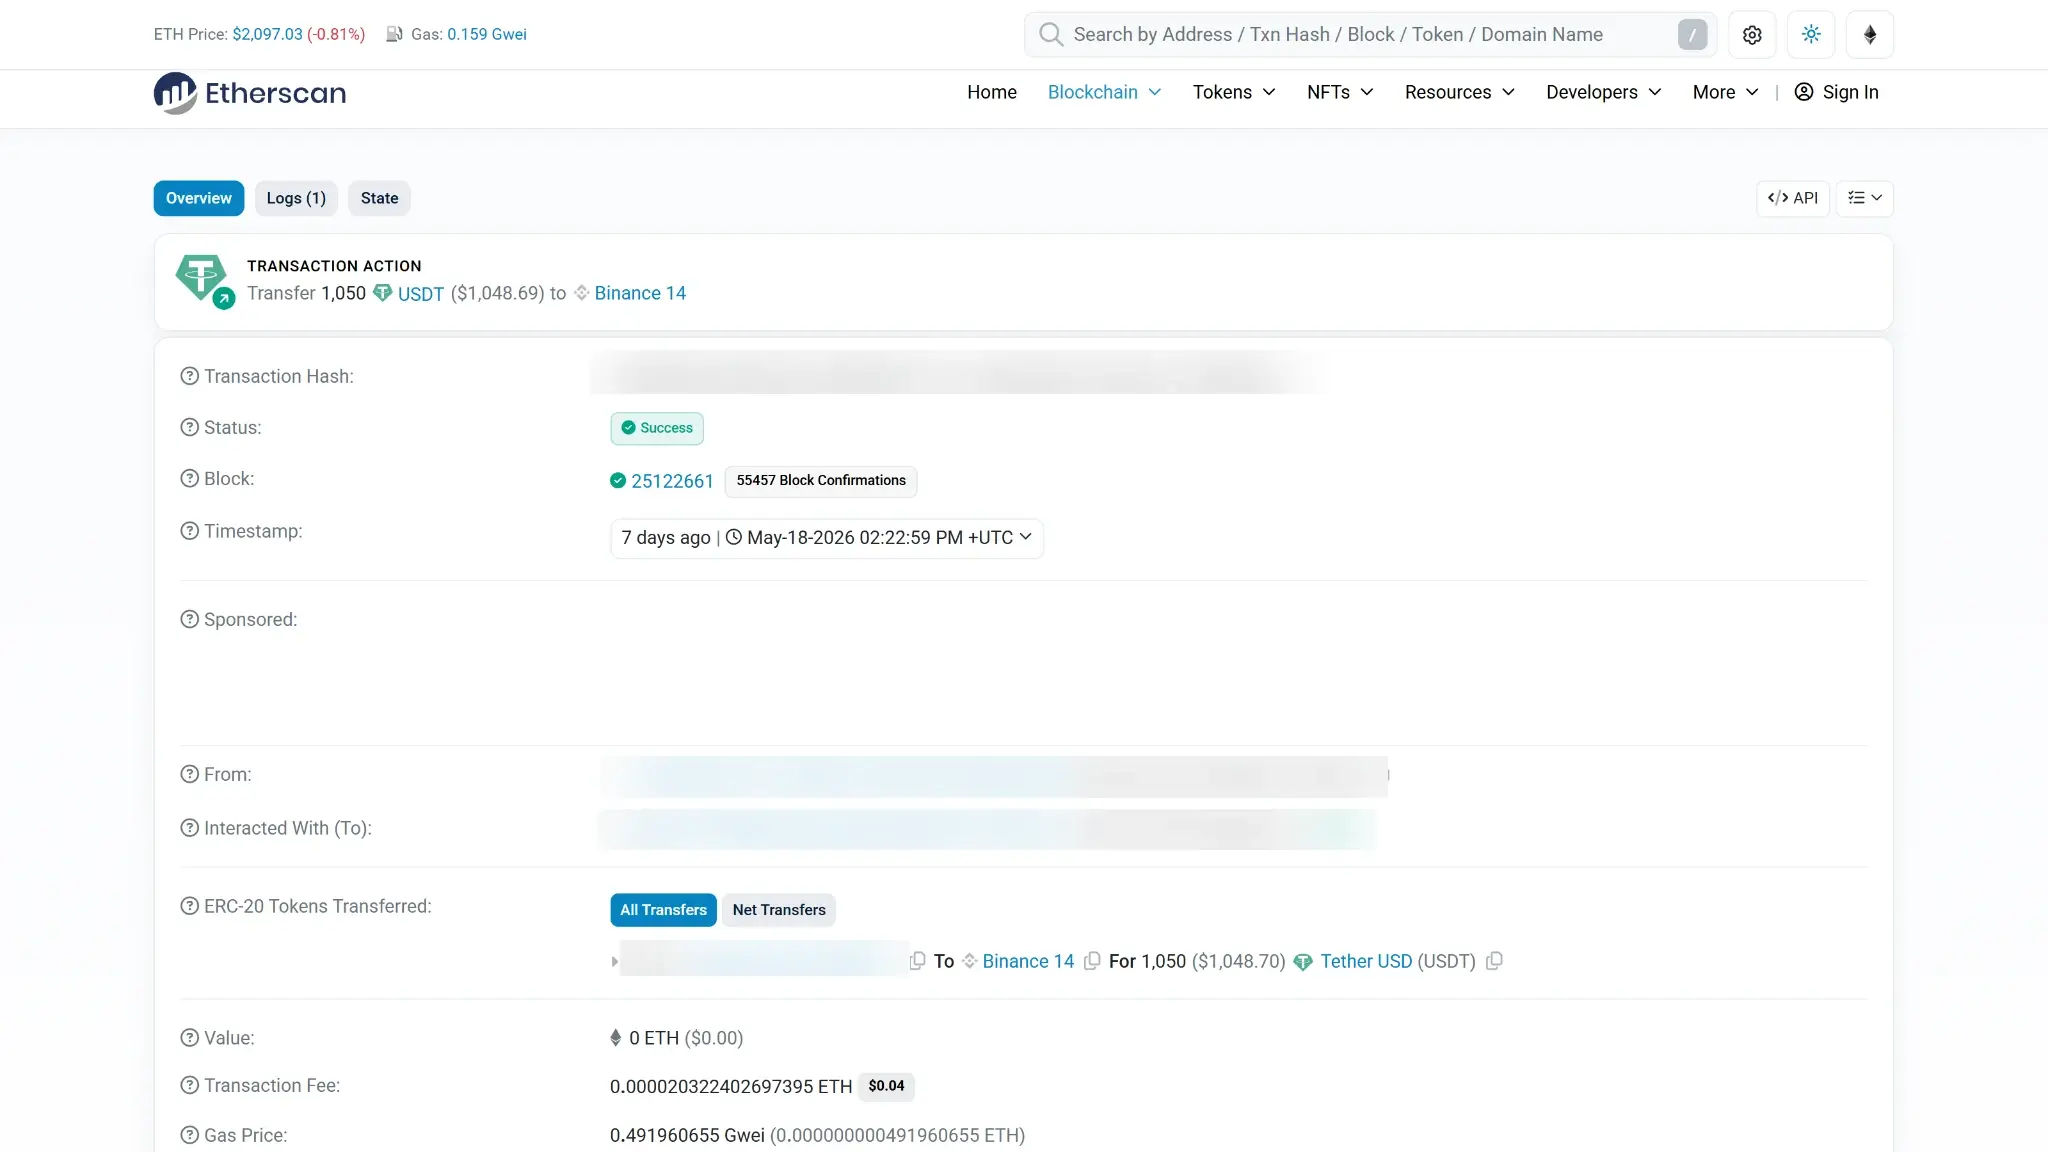
Task: Switch to the State tab
Action: click(x=379, y=198)
